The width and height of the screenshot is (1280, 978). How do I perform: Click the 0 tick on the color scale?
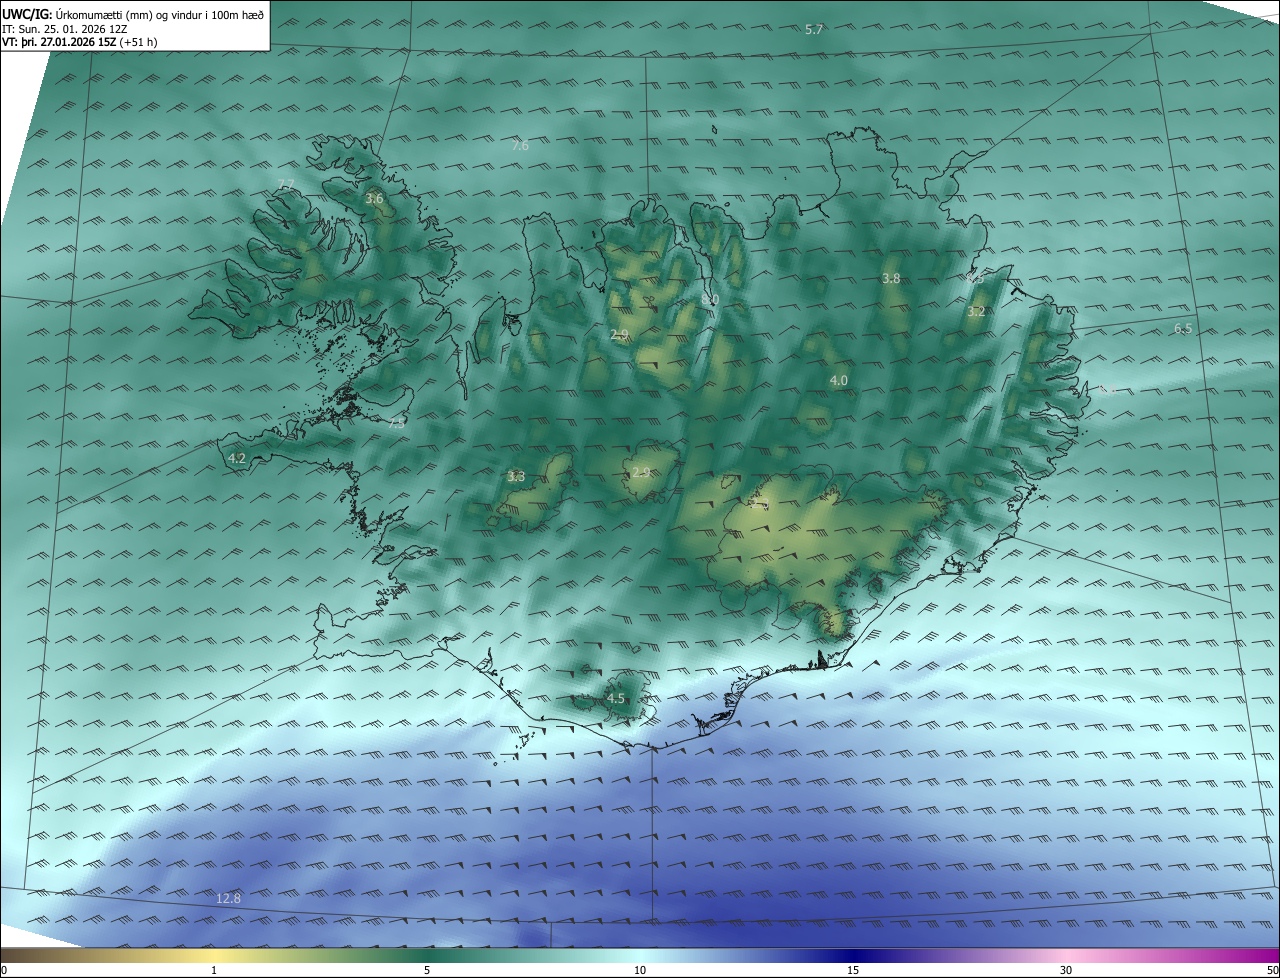pyautogui.click(x=4, y=970)
